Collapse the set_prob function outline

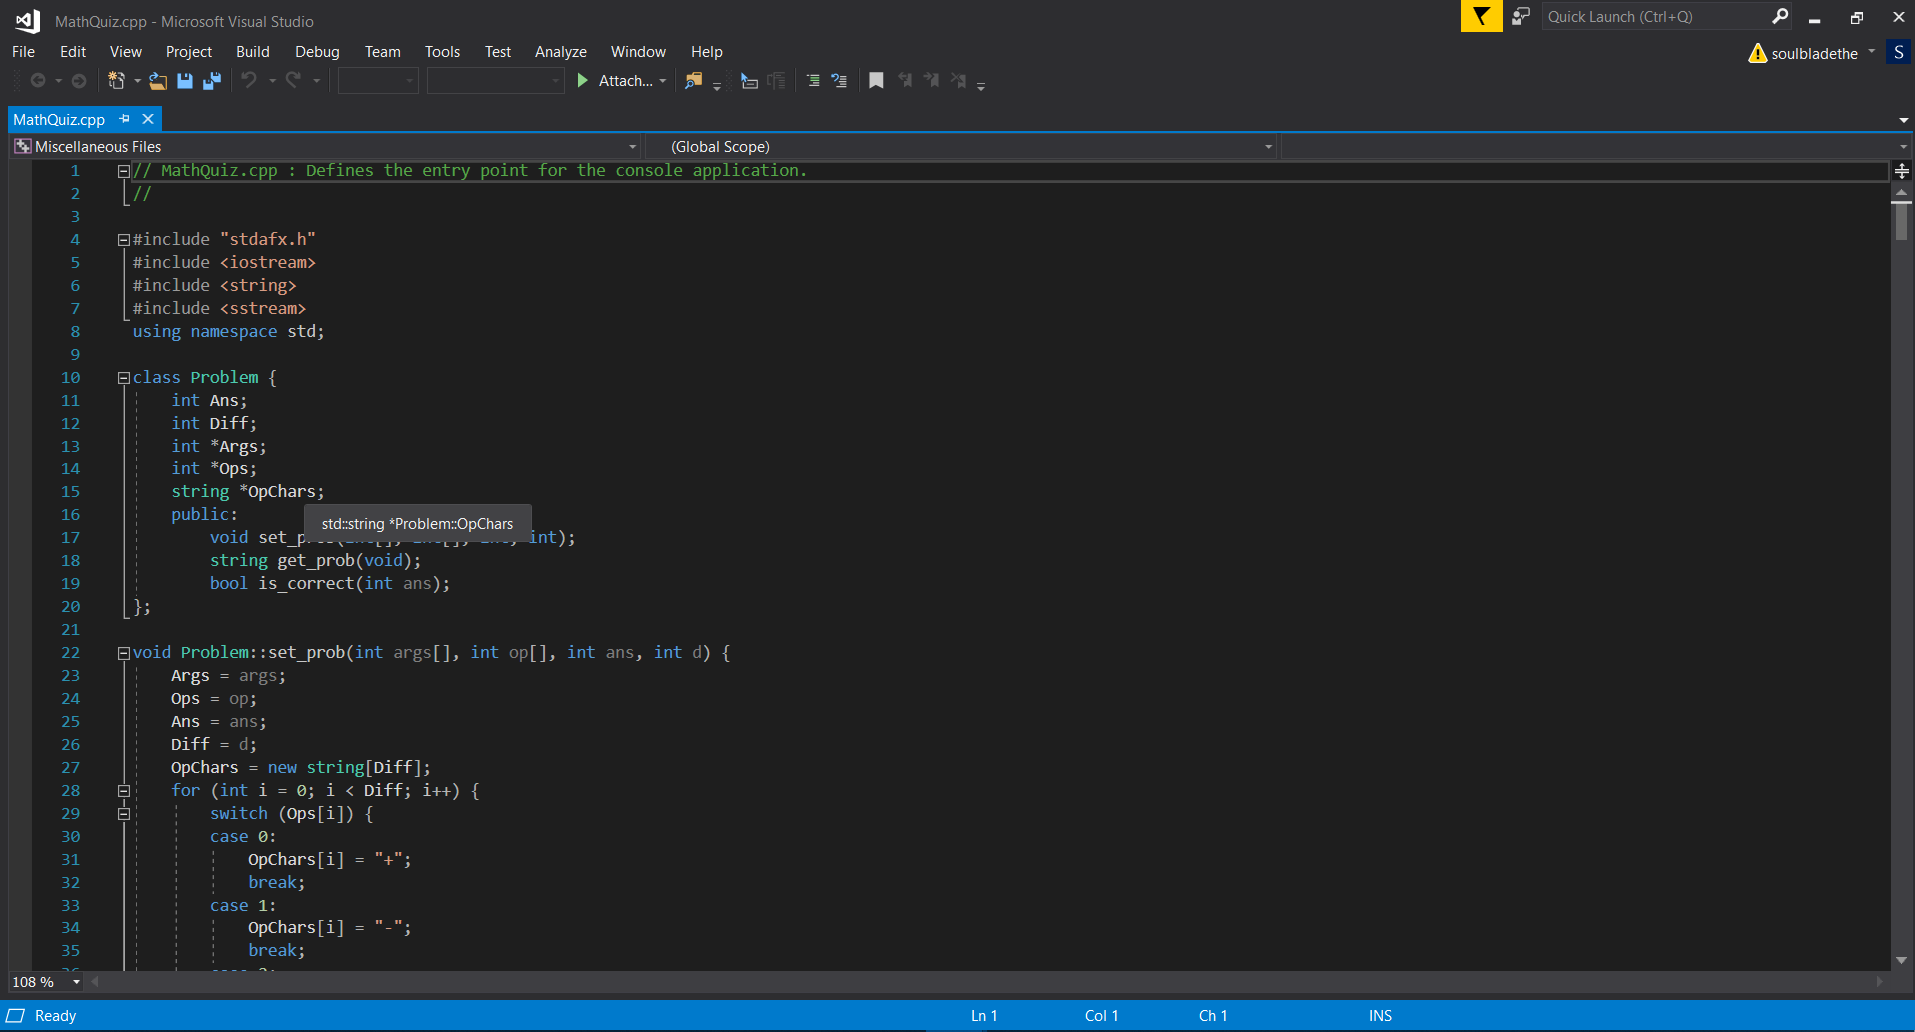124,653
